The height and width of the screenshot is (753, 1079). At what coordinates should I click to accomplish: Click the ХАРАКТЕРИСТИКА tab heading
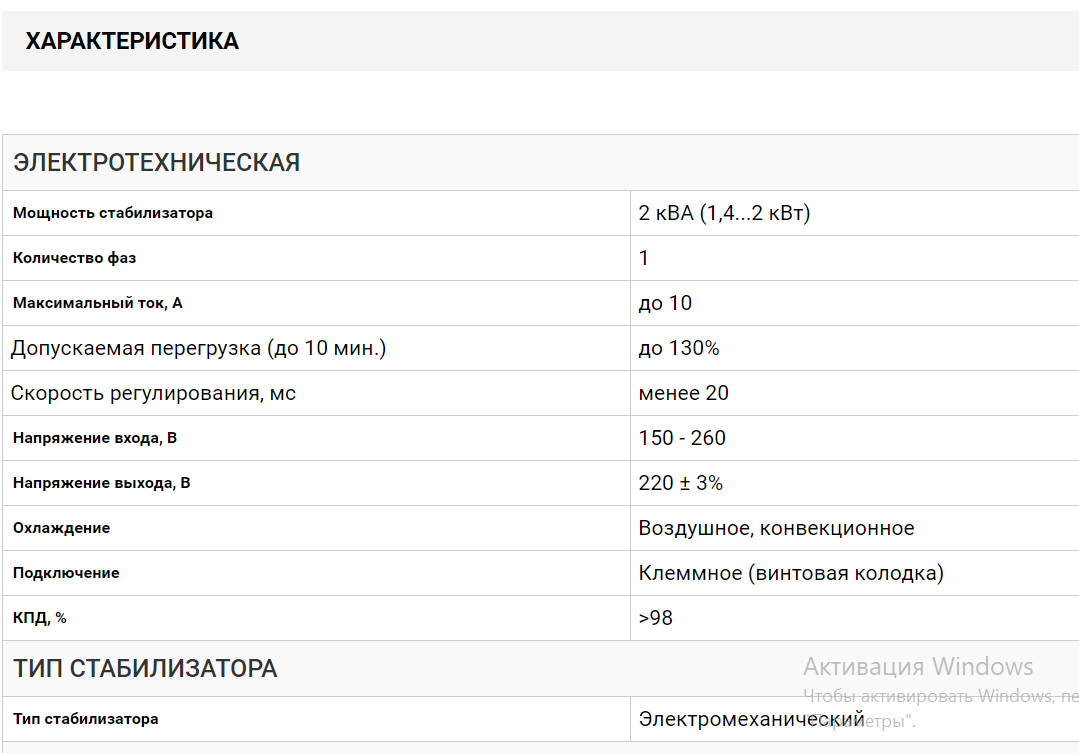point(132,41)
